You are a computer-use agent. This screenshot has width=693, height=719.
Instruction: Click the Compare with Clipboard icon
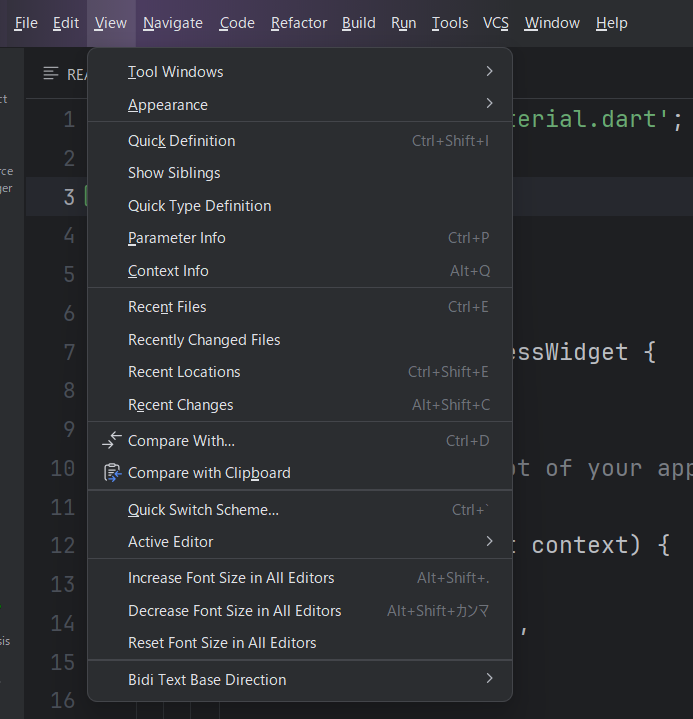coord(111,473)
